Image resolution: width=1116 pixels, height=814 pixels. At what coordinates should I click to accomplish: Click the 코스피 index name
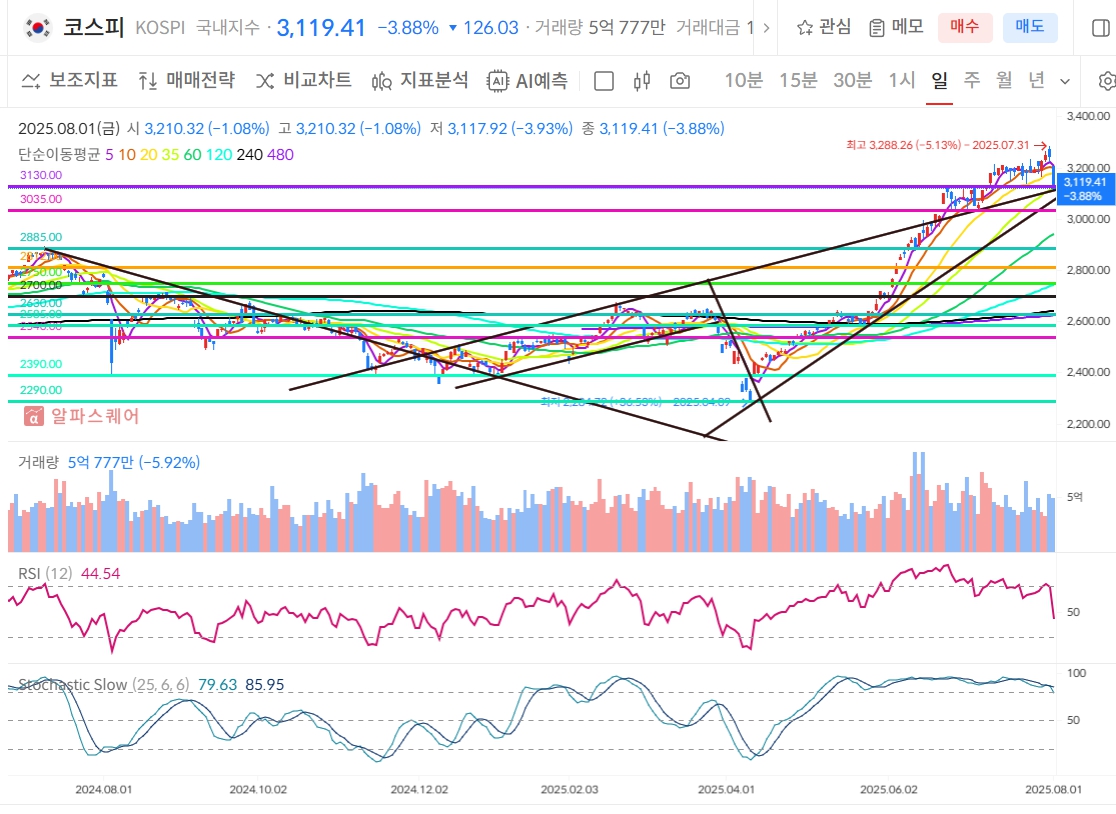point(93,28)
